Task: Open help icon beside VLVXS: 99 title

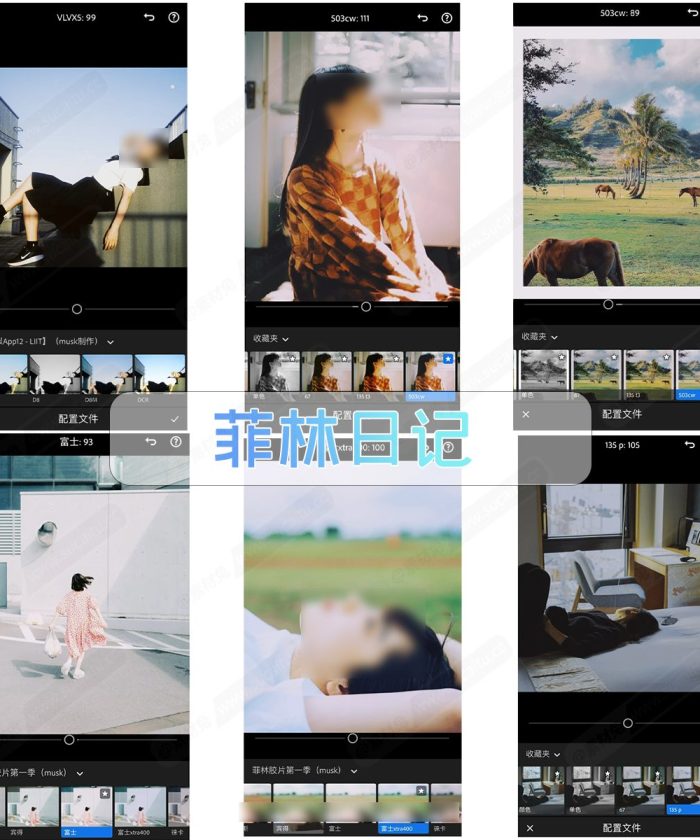Action: point(175,18)
